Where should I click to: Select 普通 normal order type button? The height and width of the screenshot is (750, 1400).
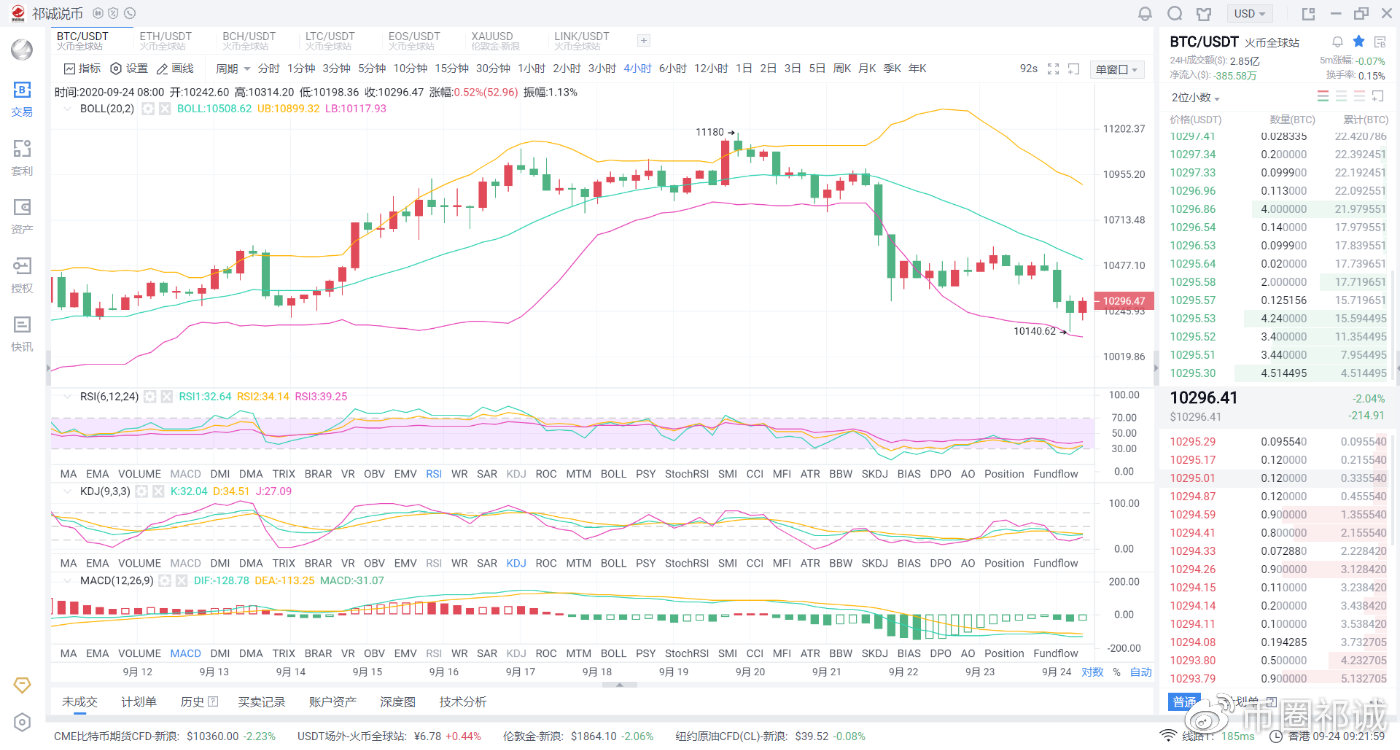coord(1184,702)
